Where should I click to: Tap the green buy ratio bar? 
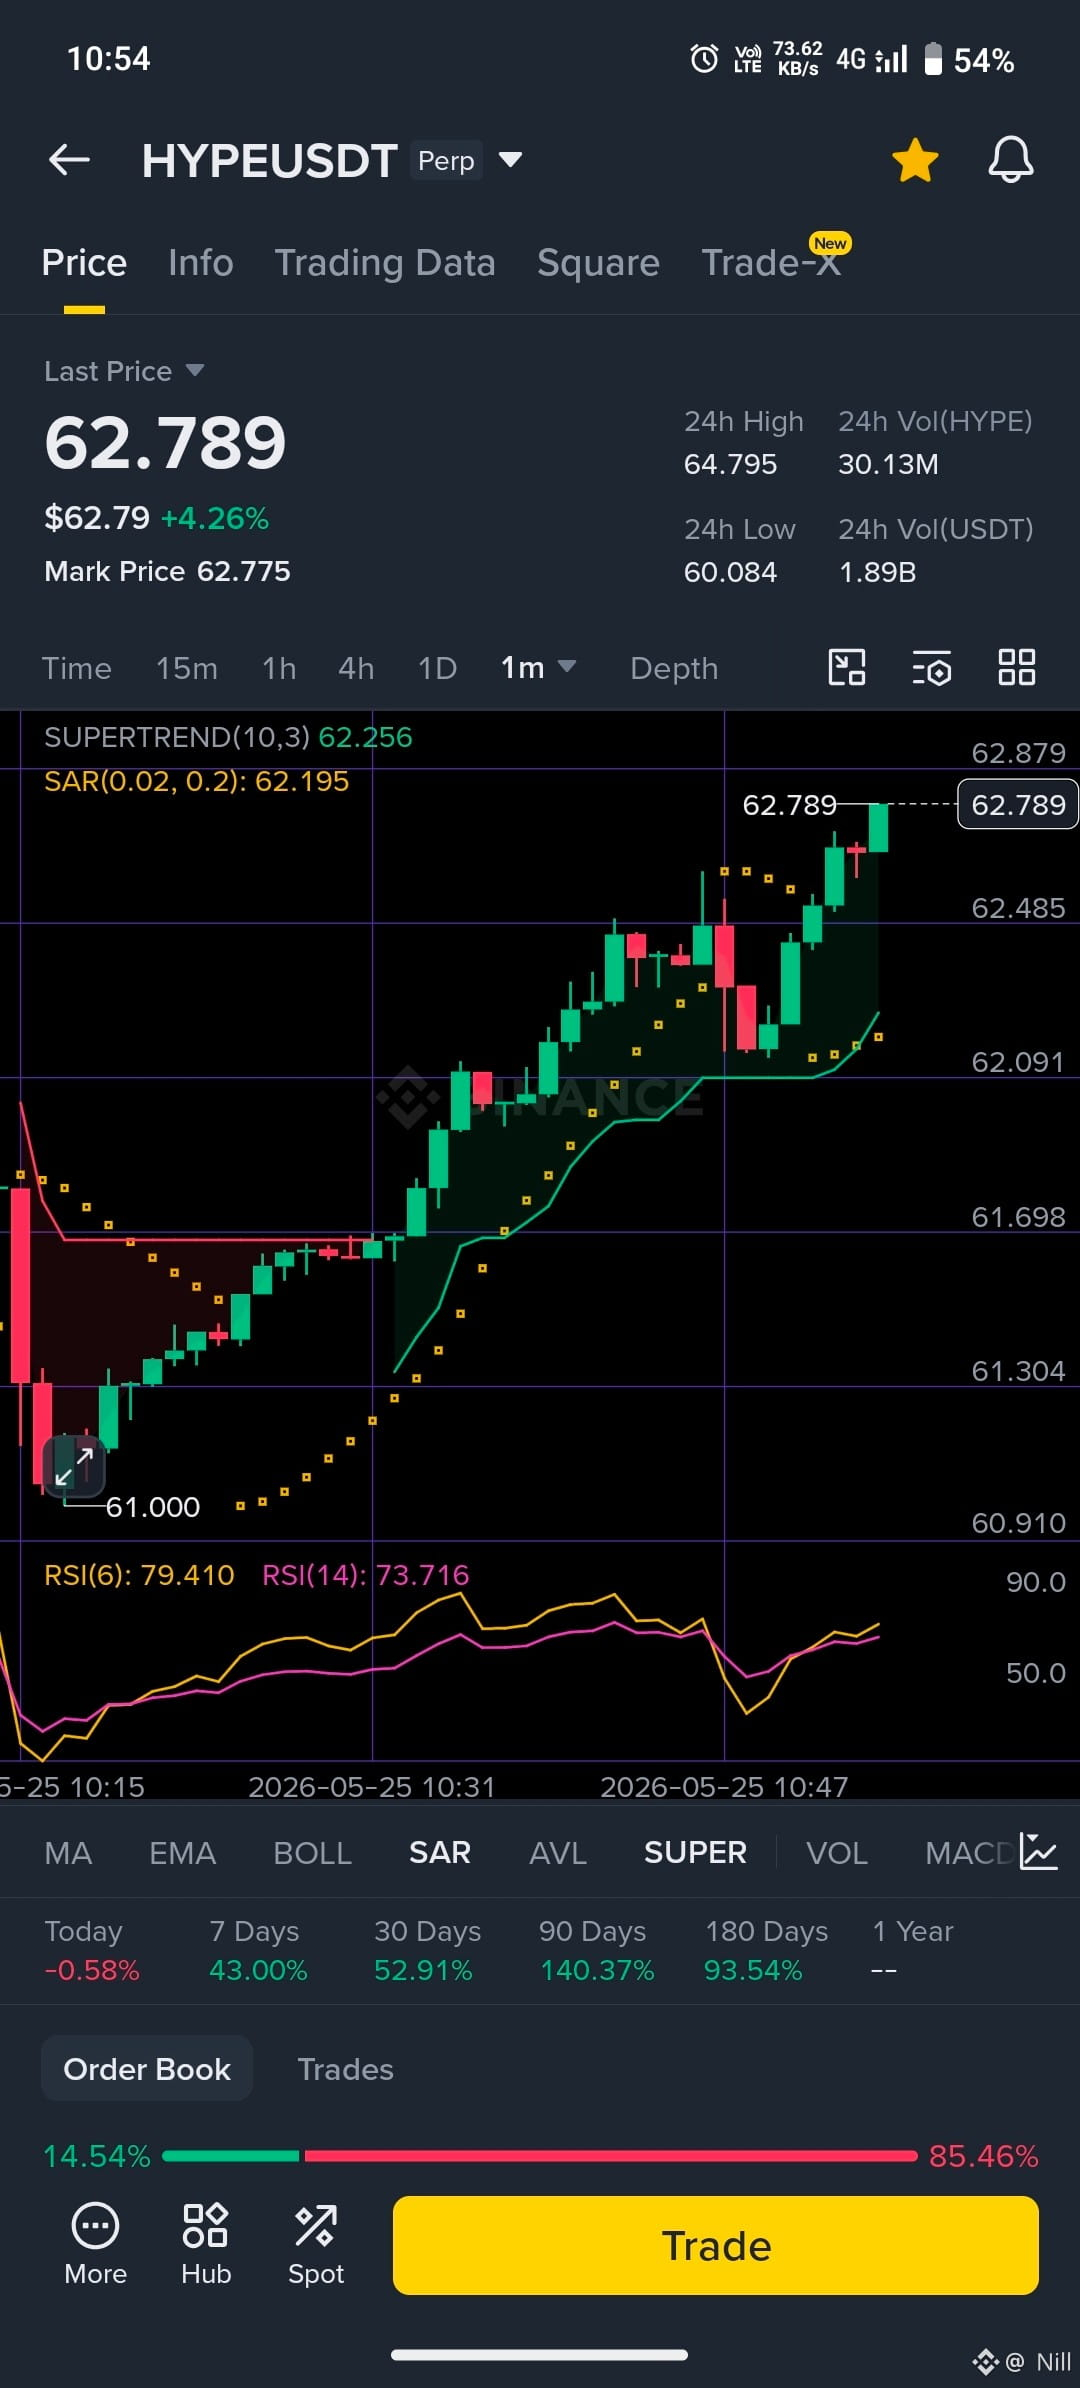(x=230, y=2156)
